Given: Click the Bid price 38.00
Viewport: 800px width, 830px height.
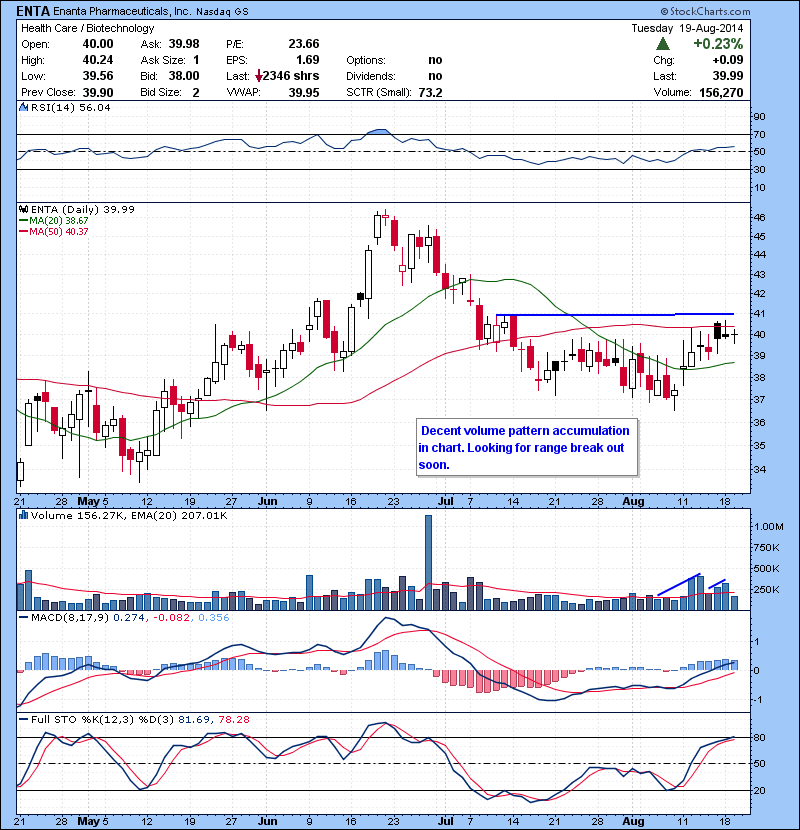Looking at the screenshot, I should tap(184, 76).
